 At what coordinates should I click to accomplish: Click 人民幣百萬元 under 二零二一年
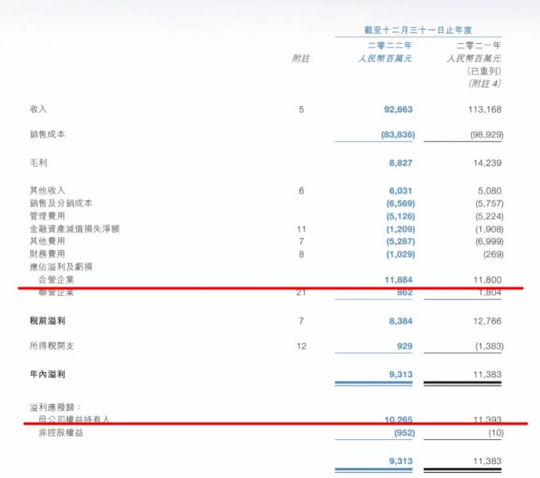pyautogui.click(x=474, y=59)
